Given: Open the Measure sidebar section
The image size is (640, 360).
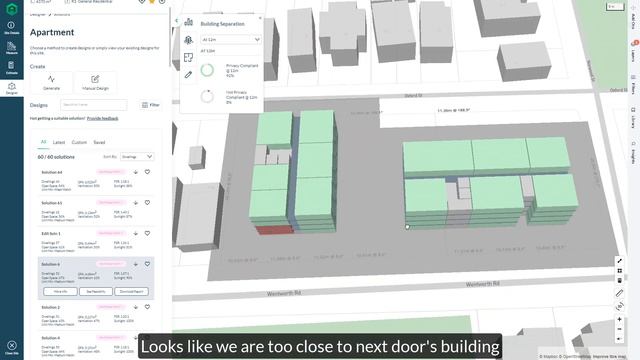Looking at the screenshot, I should 11,48.
